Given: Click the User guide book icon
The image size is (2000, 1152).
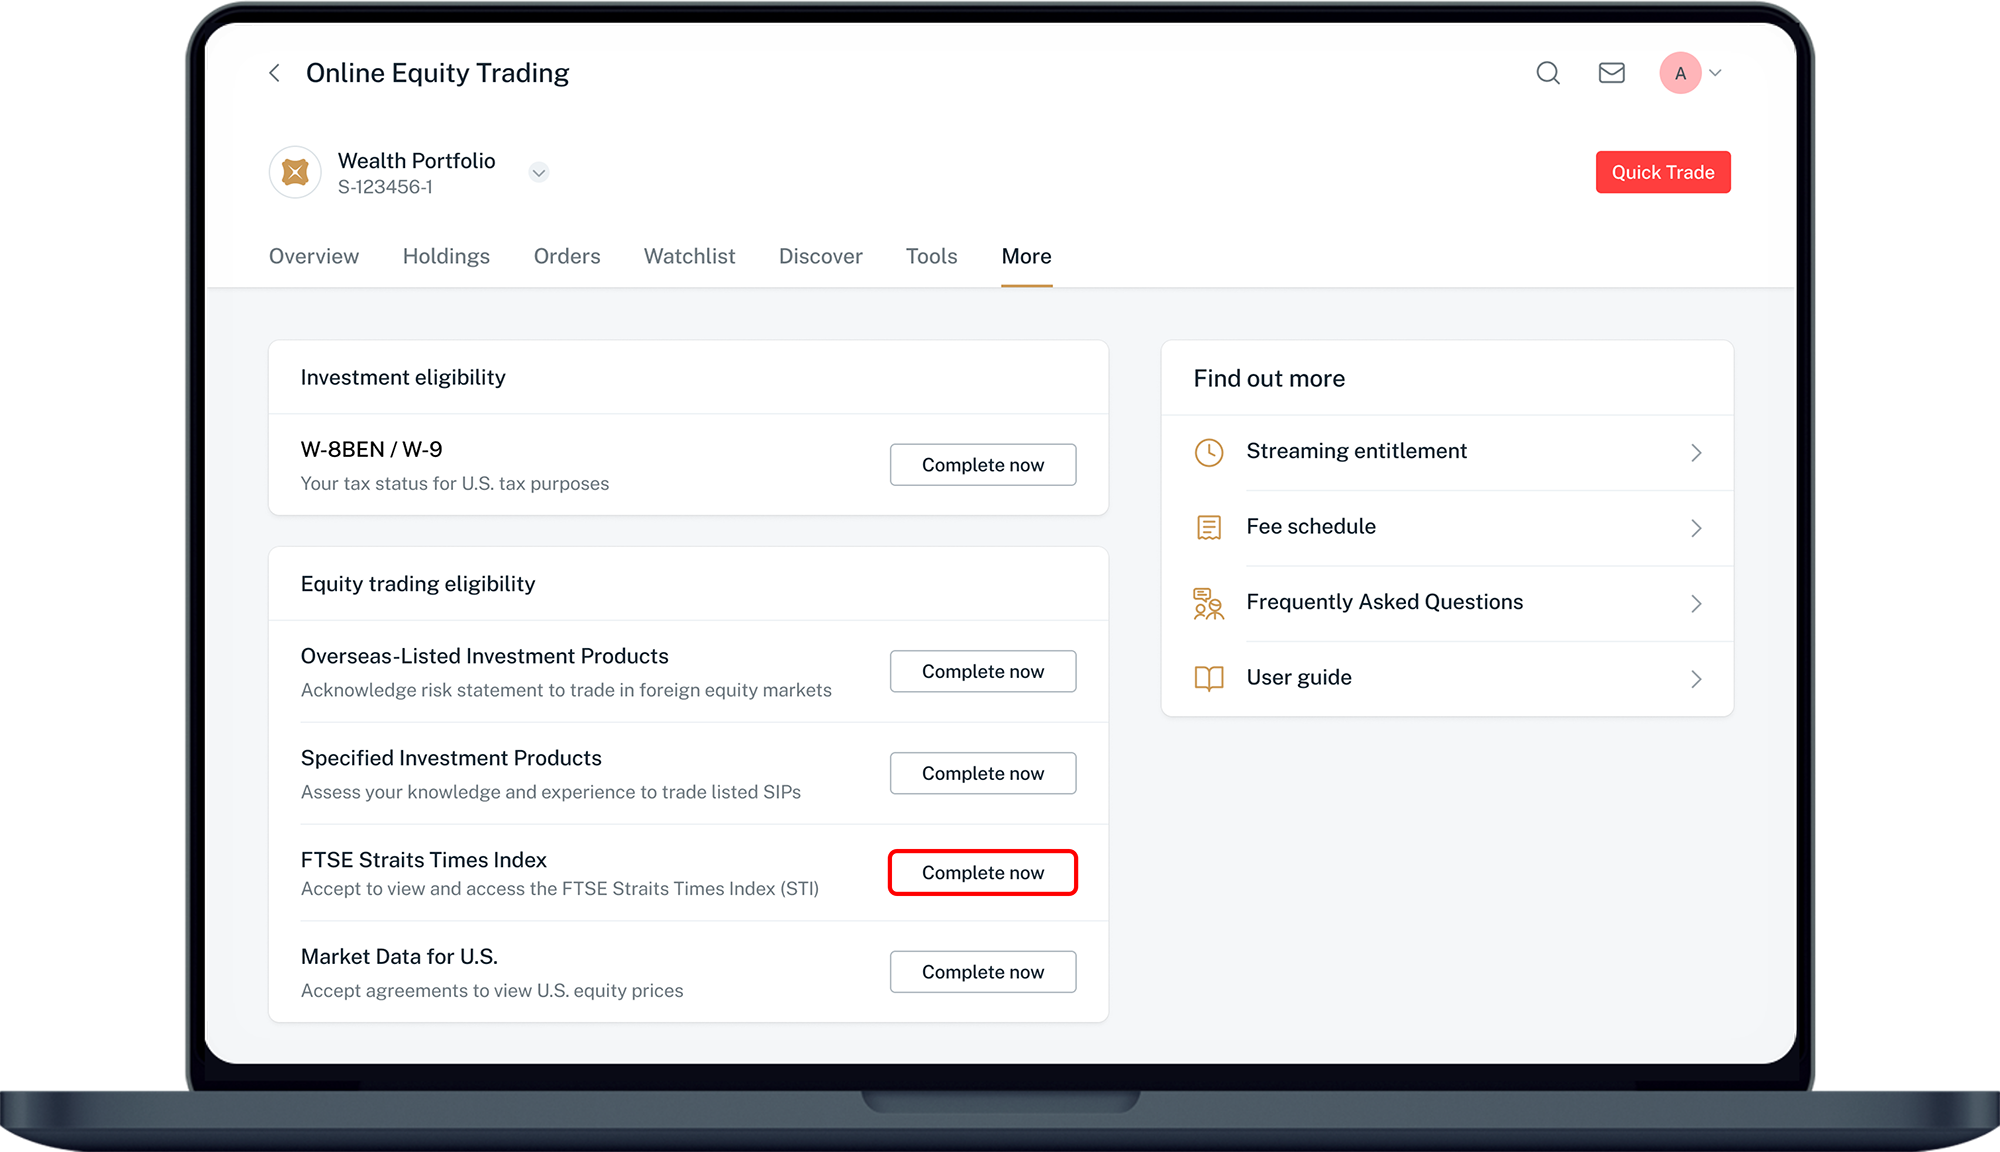Looking at the screenshot, I should tap(1209, 678).
